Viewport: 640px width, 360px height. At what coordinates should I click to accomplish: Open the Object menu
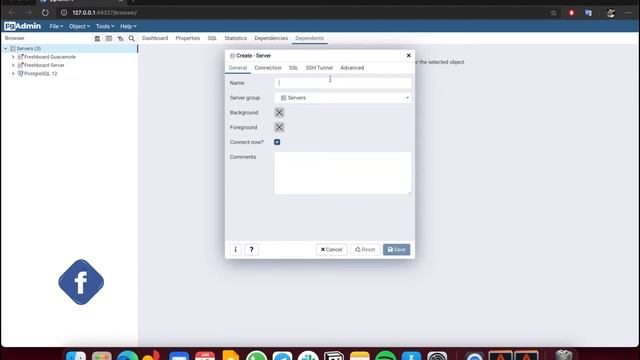[79, 26]
